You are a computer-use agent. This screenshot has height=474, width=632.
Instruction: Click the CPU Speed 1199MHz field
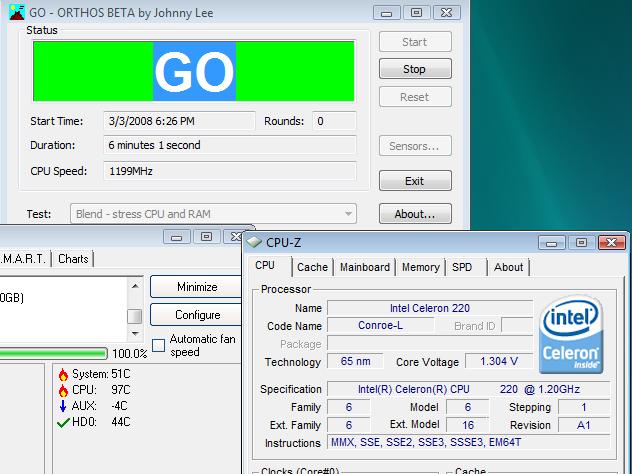pyautogui.click(x=230, y=171)
